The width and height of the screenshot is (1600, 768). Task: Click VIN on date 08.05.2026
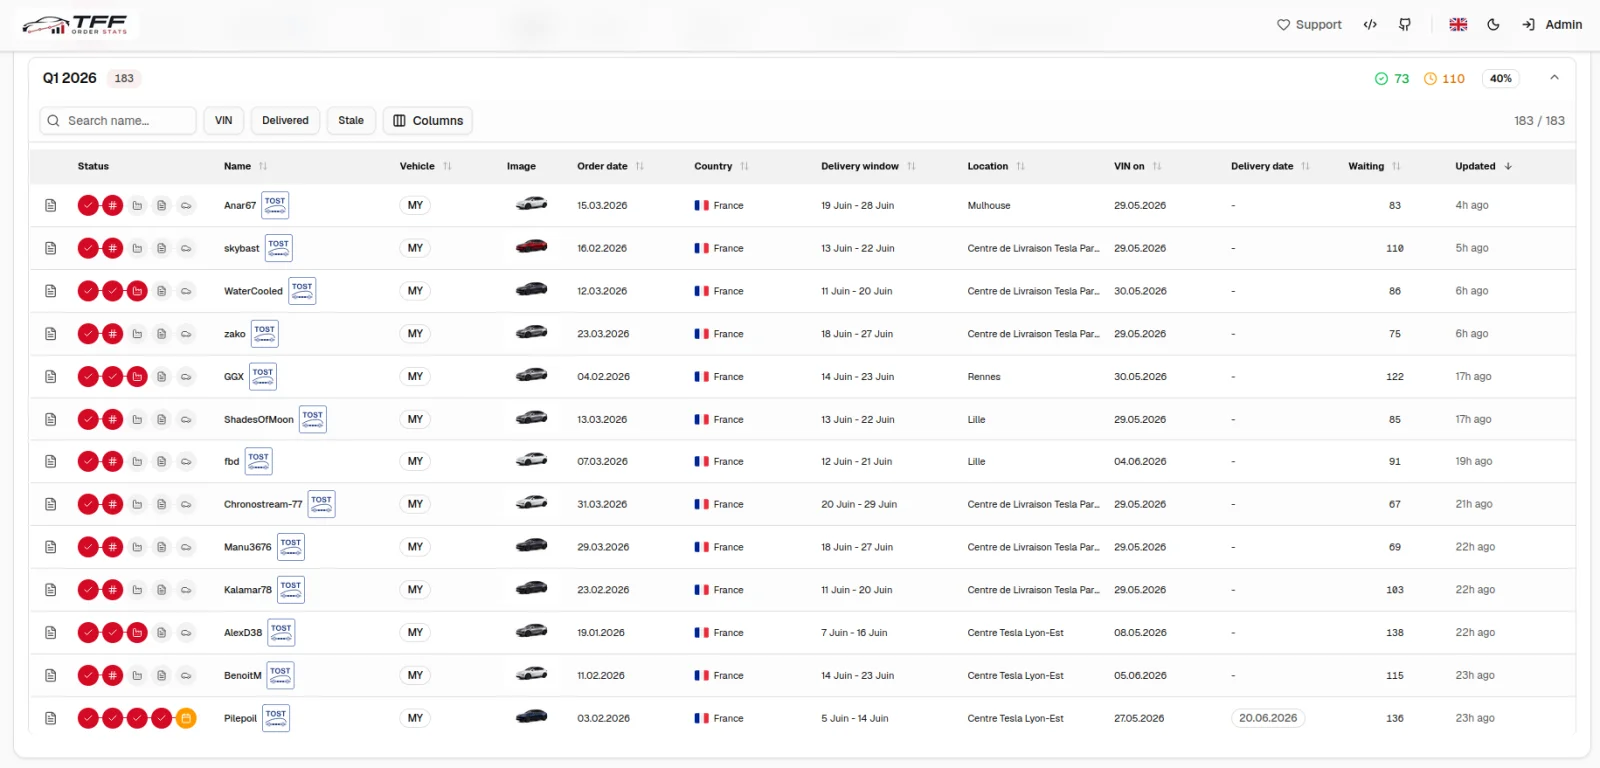(x=1140, y=633)
